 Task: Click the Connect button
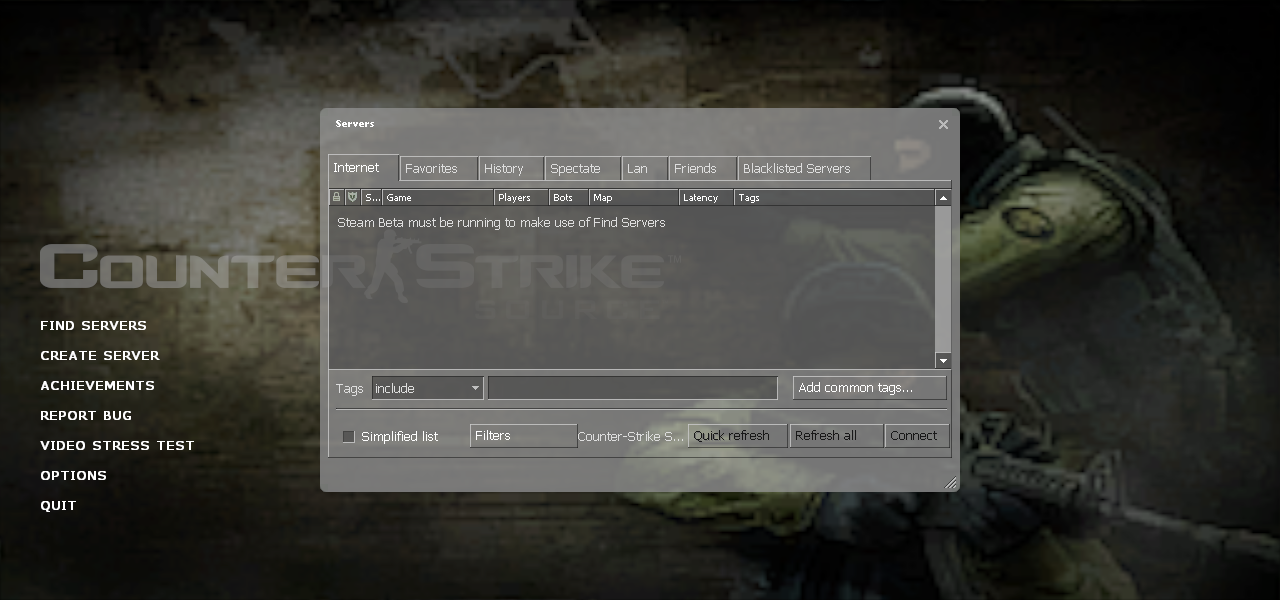(x=917, y=436)
